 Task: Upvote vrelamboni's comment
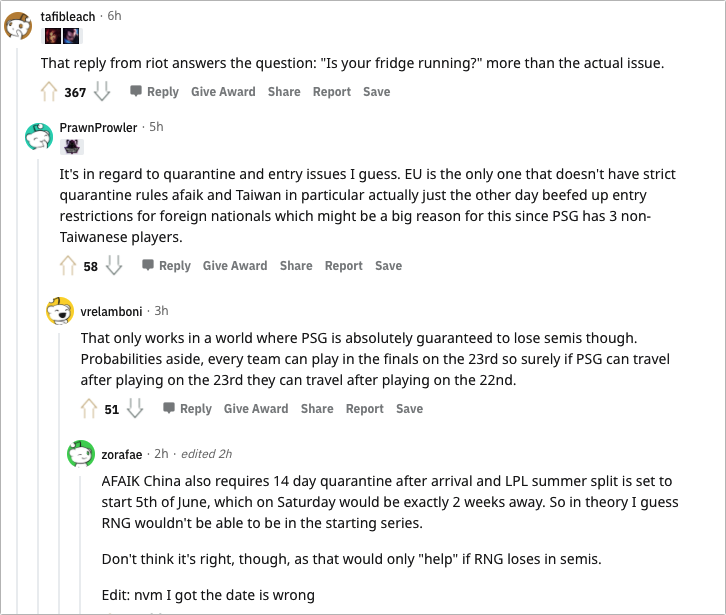coord(89,409)
